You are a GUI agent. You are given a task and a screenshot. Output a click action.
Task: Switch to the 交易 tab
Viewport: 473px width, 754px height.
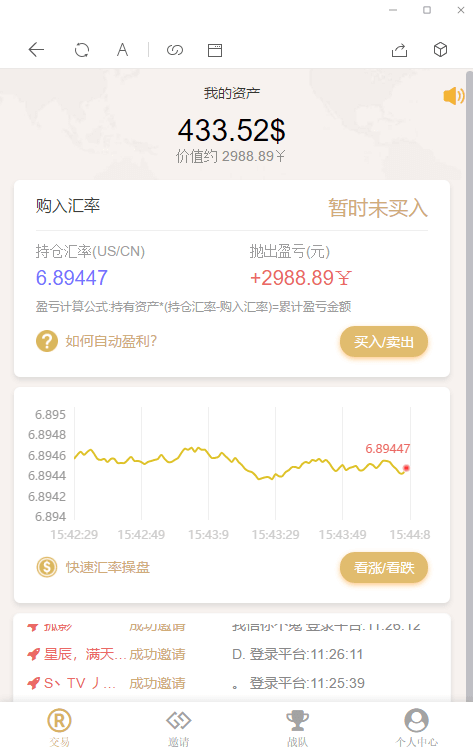pyautogui.click(x=59, y=728)
